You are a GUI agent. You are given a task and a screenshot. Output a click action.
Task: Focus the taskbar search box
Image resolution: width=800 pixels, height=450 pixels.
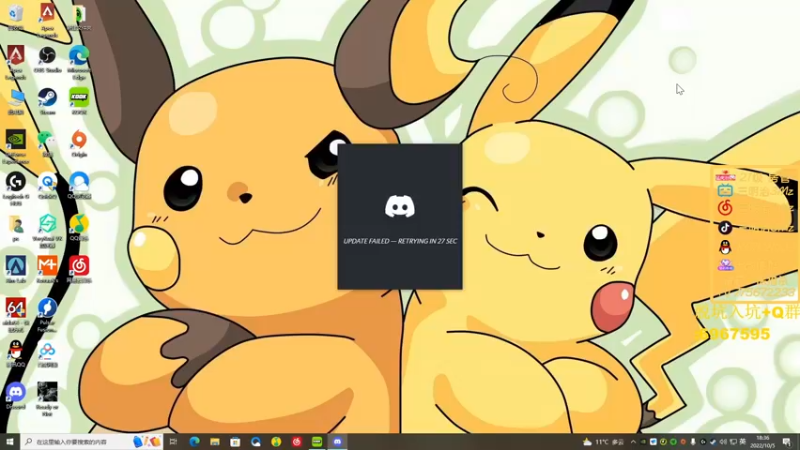pos(91,442)
